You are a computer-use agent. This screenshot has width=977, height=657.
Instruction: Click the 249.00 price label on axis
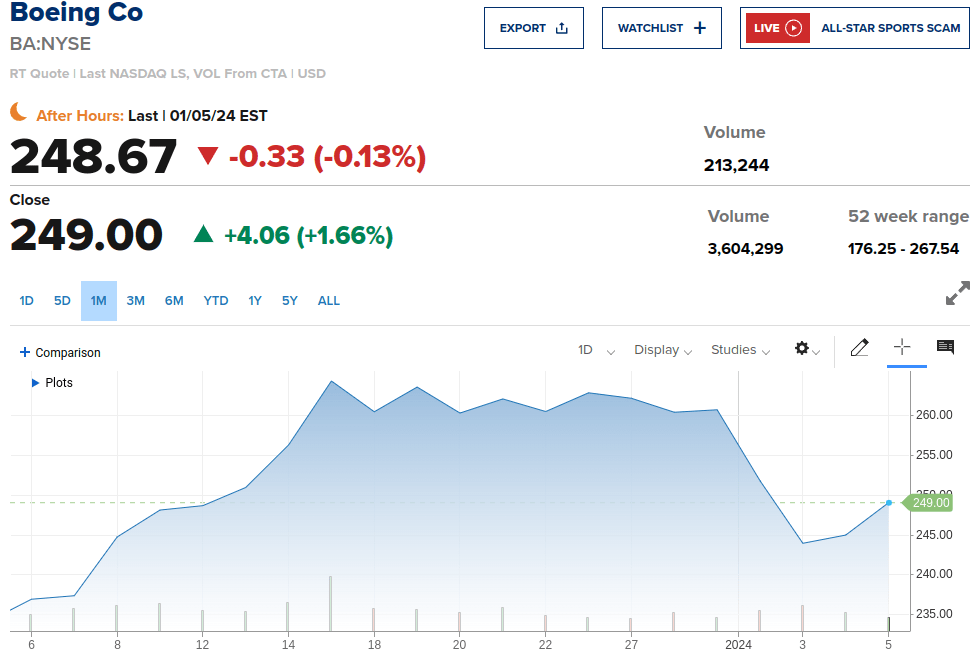click(x=930, y=502)
